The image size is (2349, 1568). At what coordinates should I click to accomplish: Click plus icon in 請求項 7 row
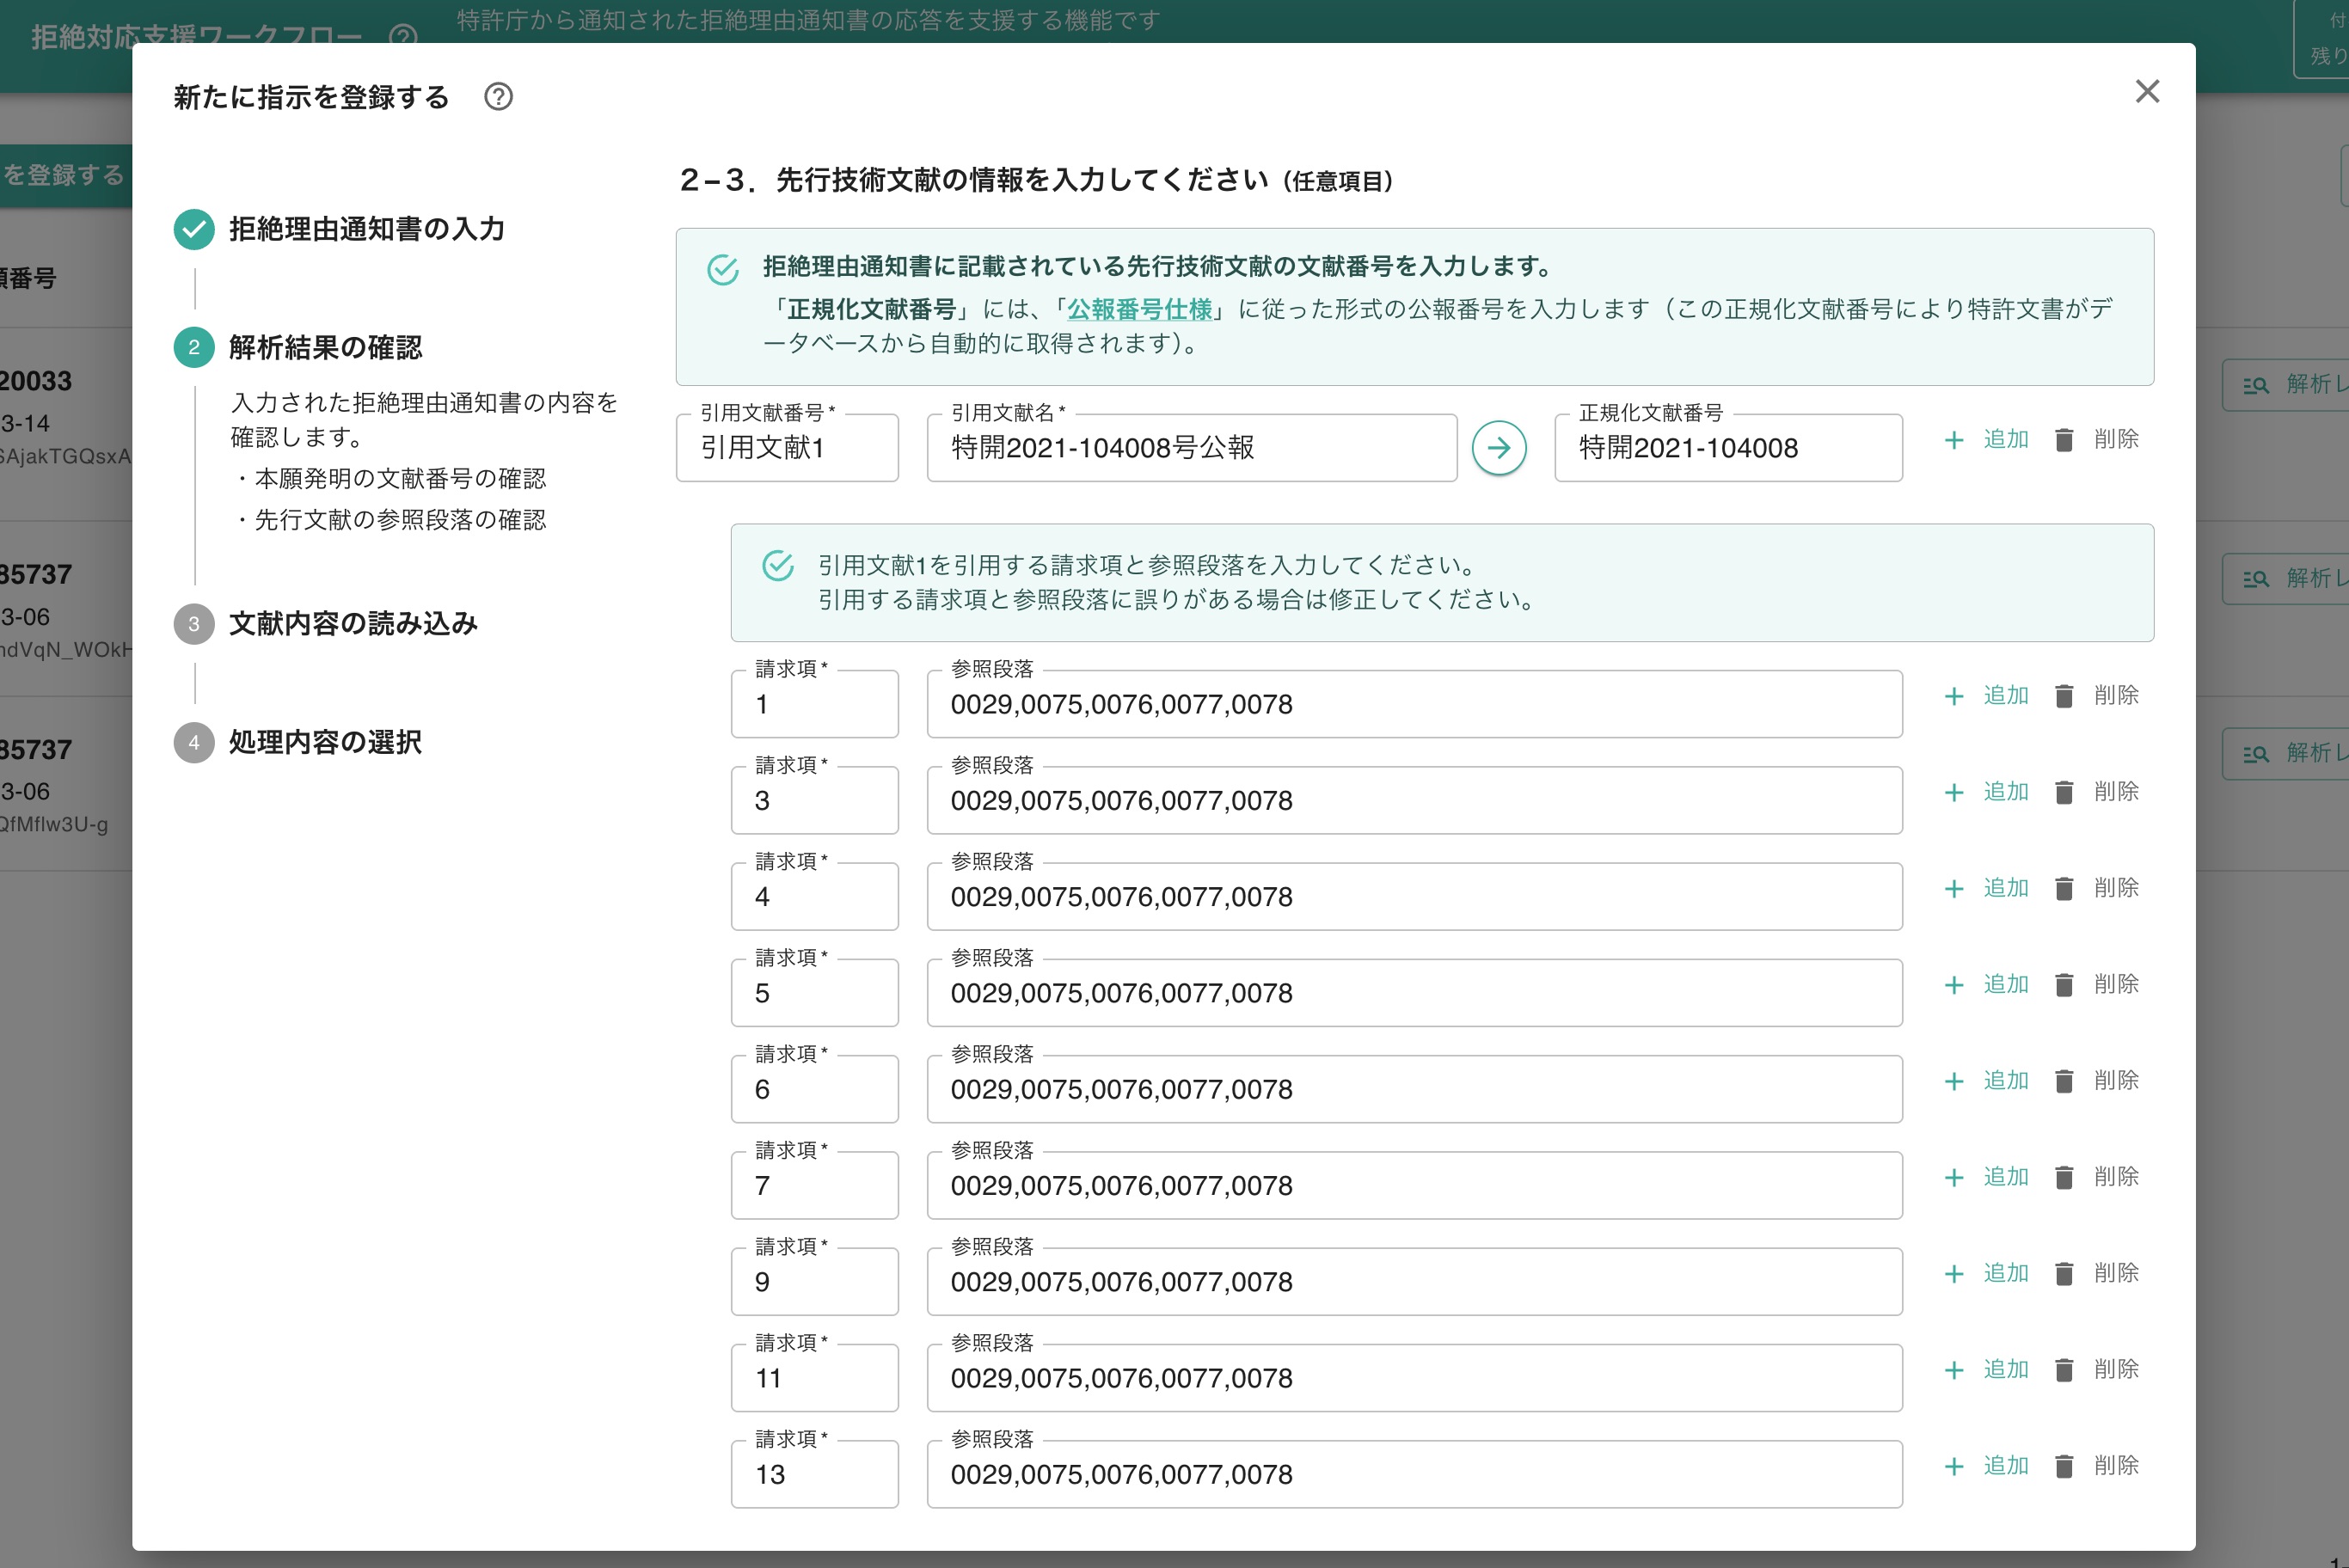[1954, 1178]
